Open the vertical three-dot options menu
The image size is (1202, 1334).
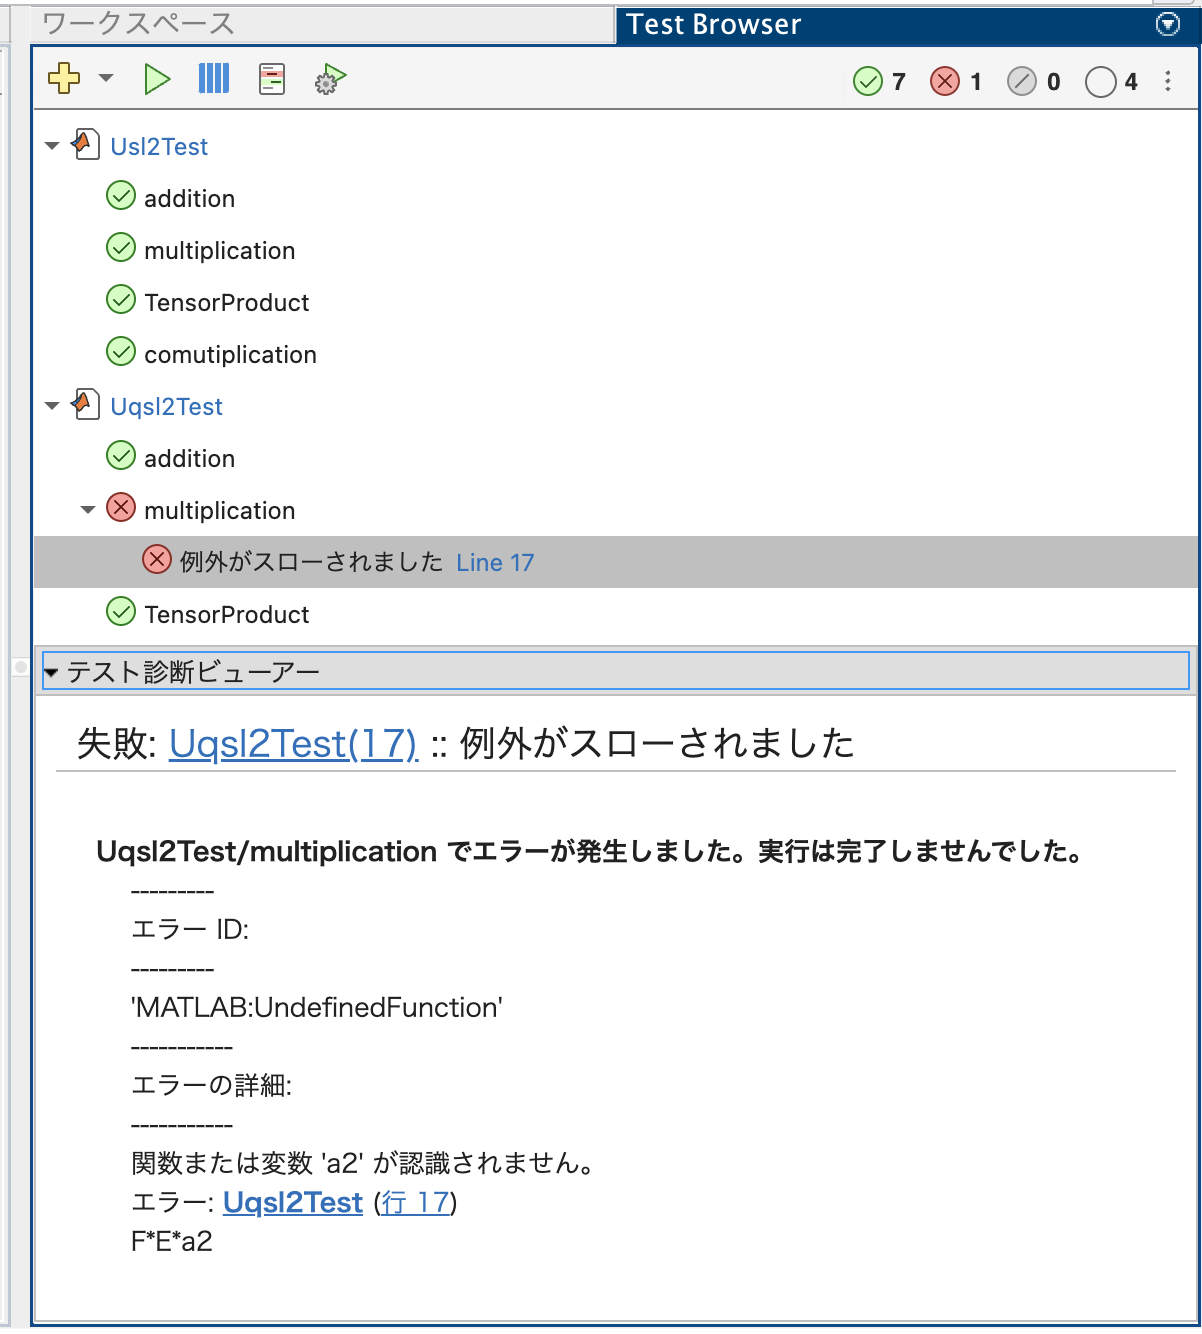point(1168,81)
